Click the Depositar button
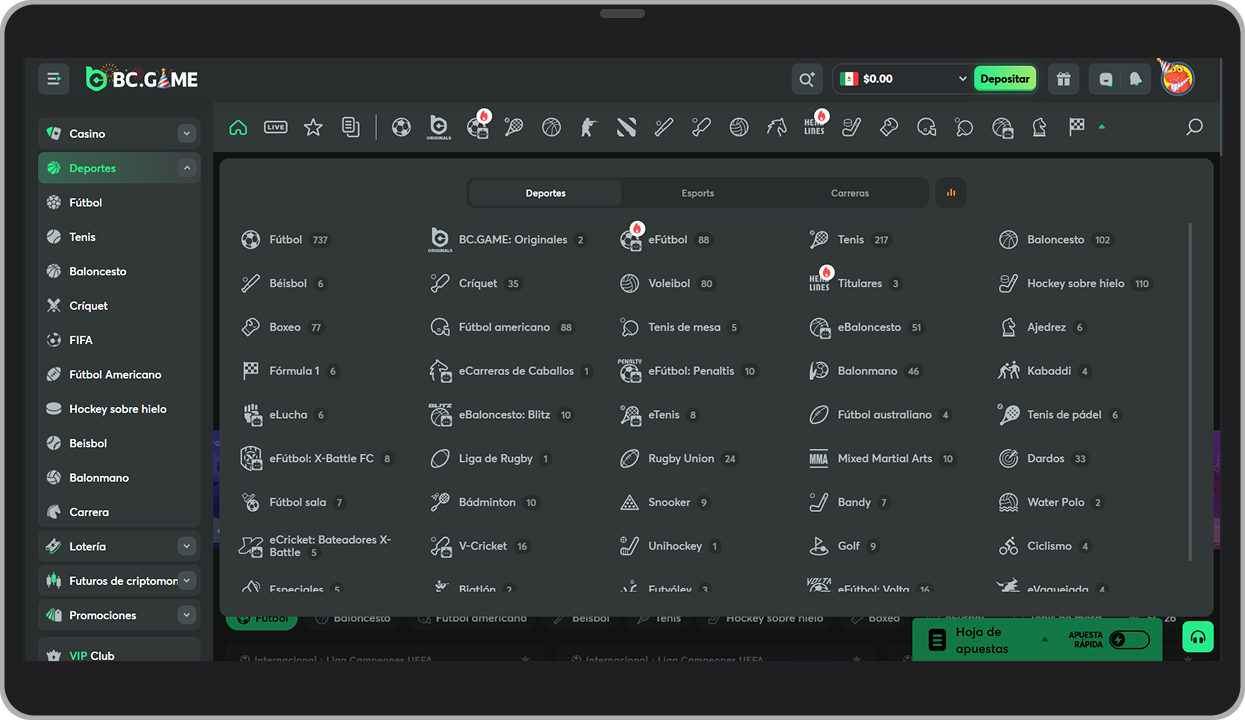 [1004, 78]
